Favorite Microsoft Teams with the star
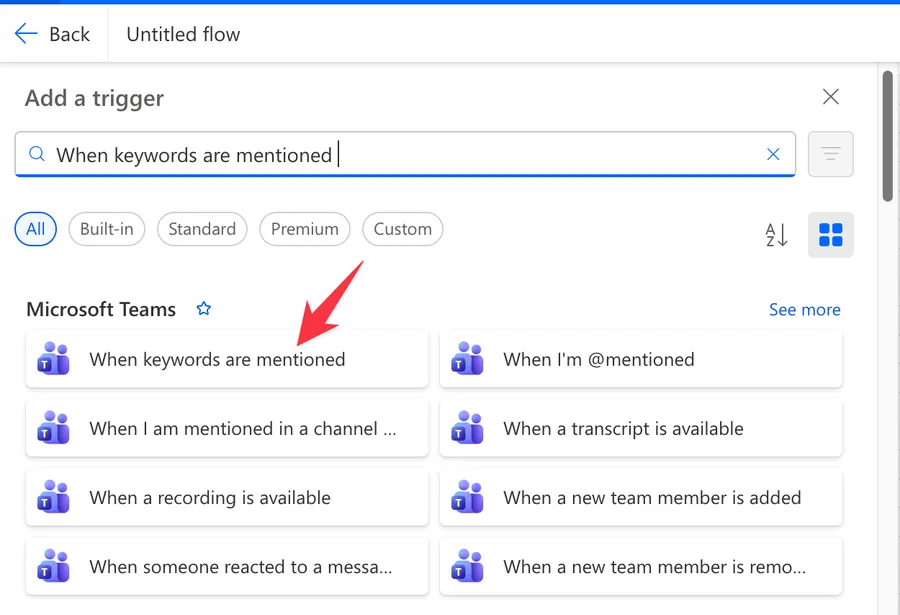Screen dimensions: 900x615 pyautogui.click(x=204, y=309)
